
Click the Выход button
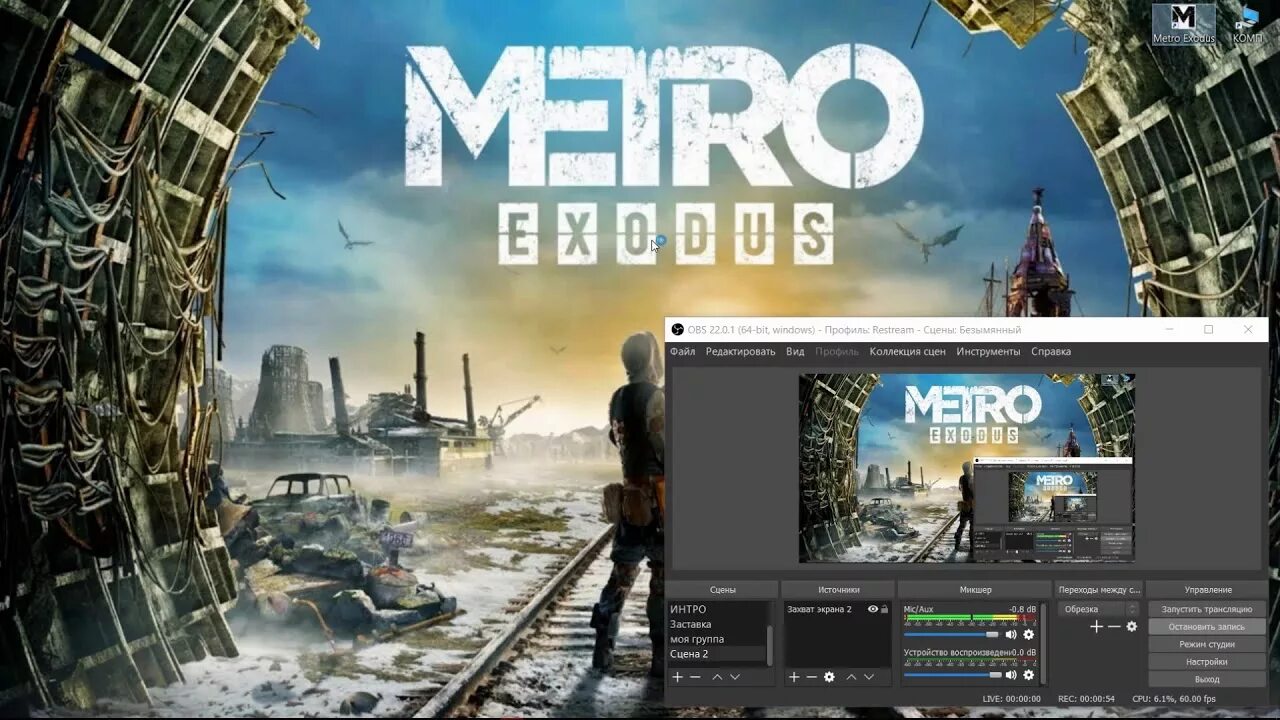(x=1207, y=679)
